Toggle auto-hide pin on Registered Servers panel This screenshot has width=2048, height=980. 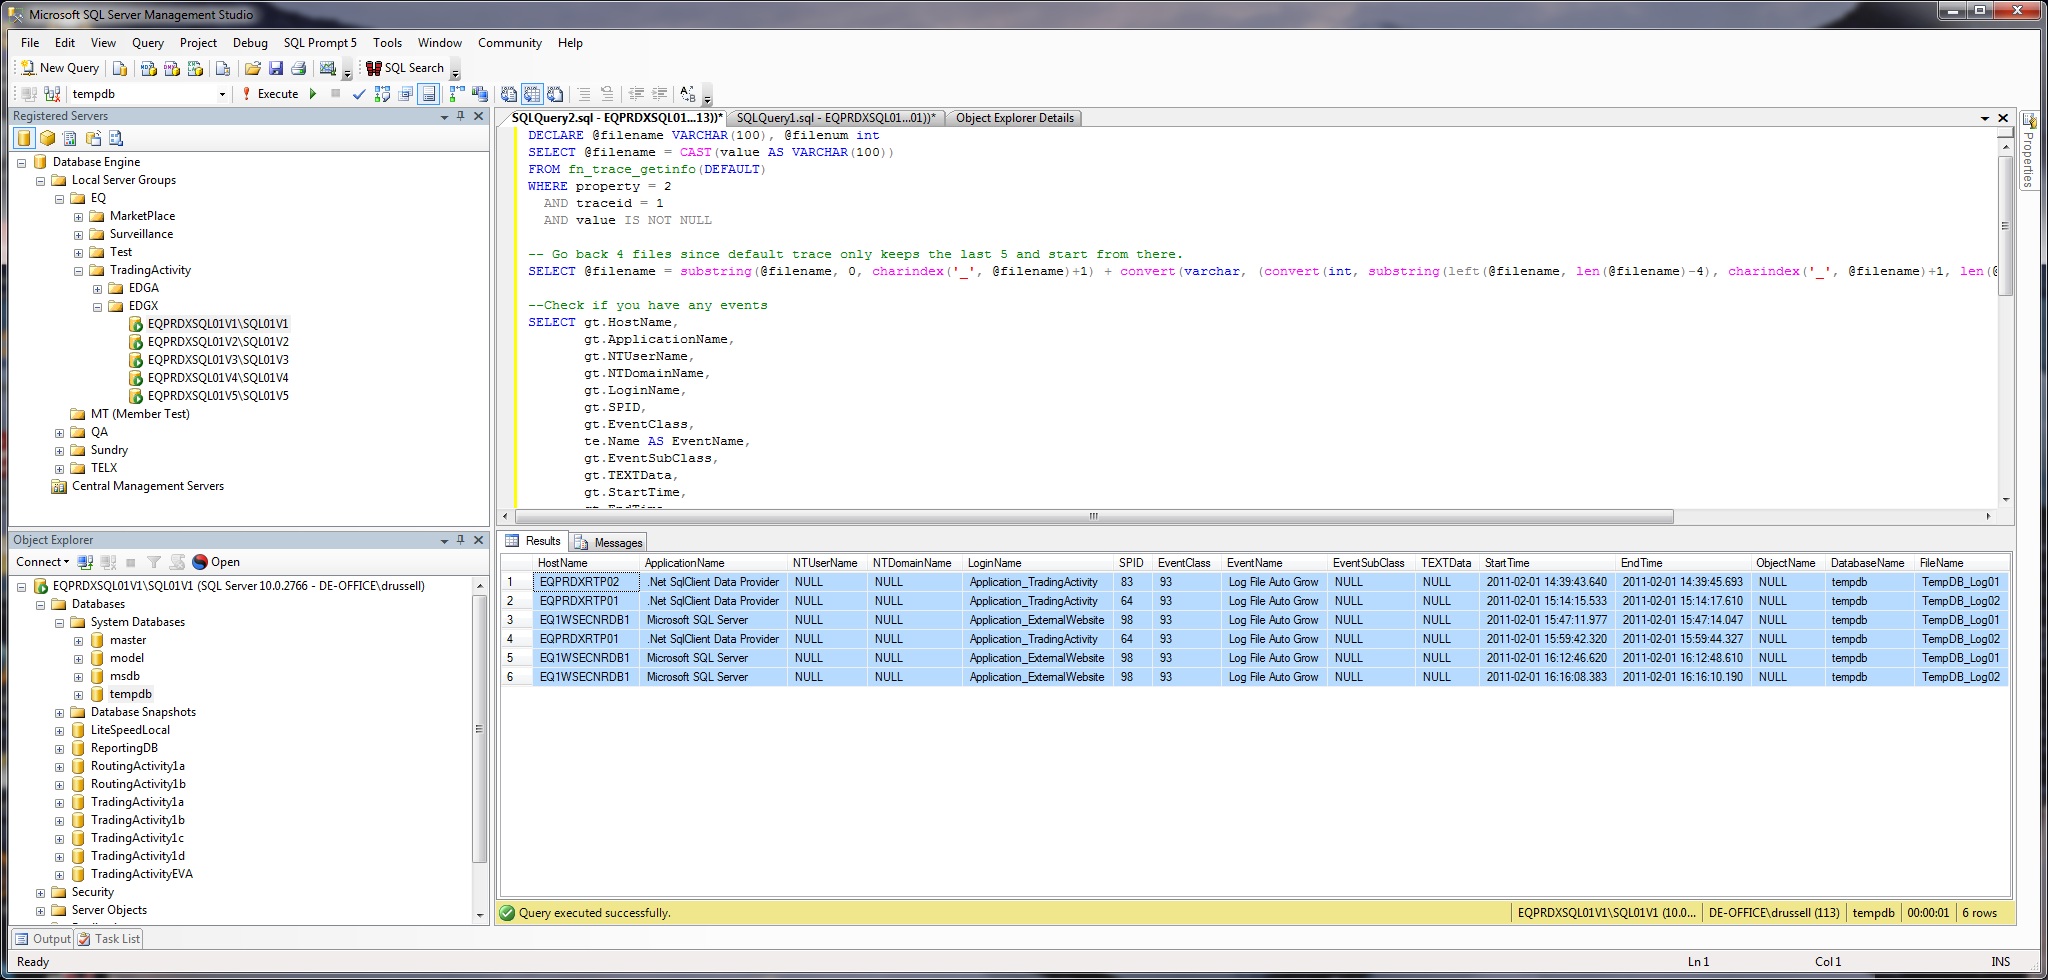(x=462, y=115)
